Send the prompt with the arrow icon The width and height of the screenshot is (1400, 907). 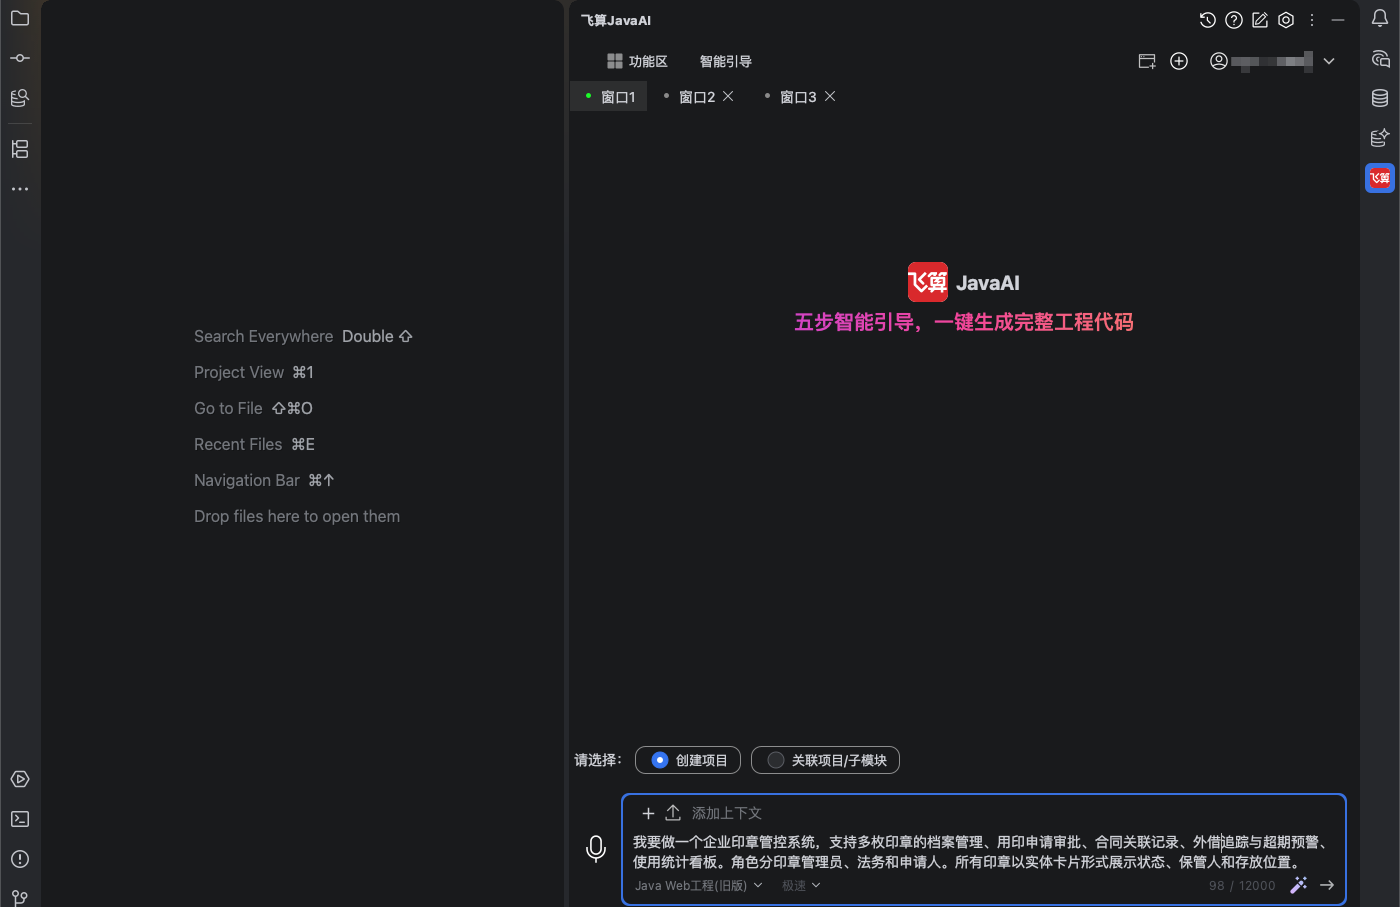tap(1327, 885)
